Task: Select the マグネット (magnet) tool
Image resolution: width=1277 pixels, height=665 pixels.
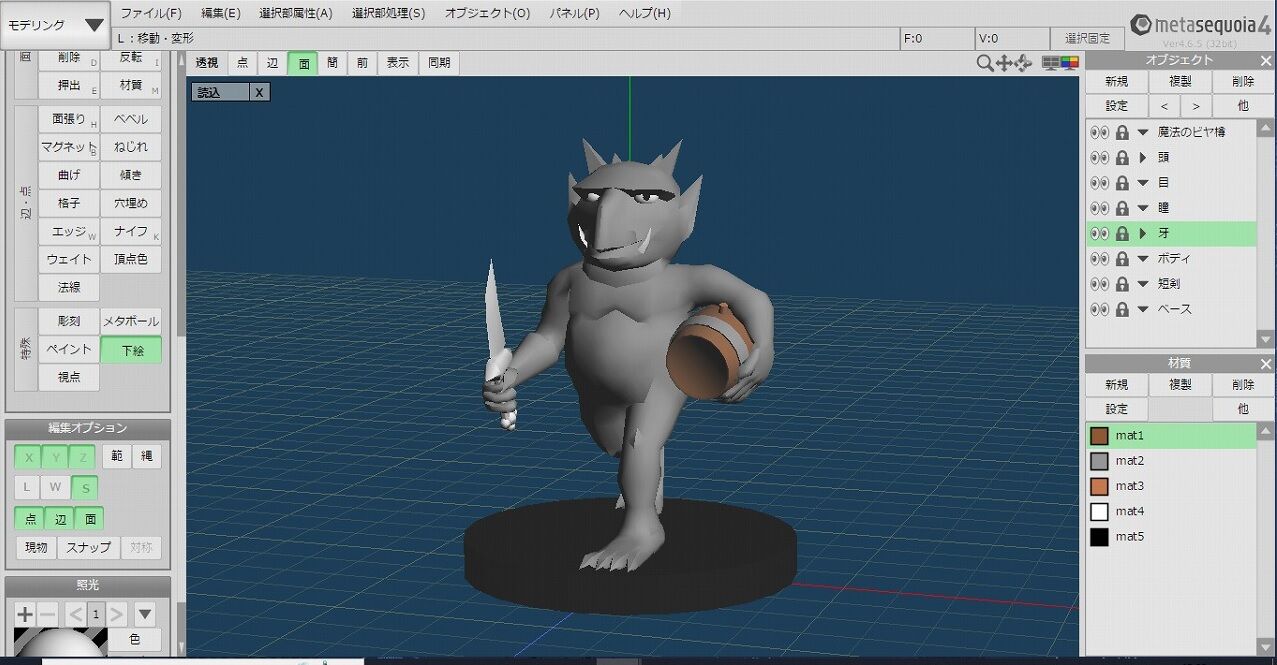Action: tap(69, 147)
